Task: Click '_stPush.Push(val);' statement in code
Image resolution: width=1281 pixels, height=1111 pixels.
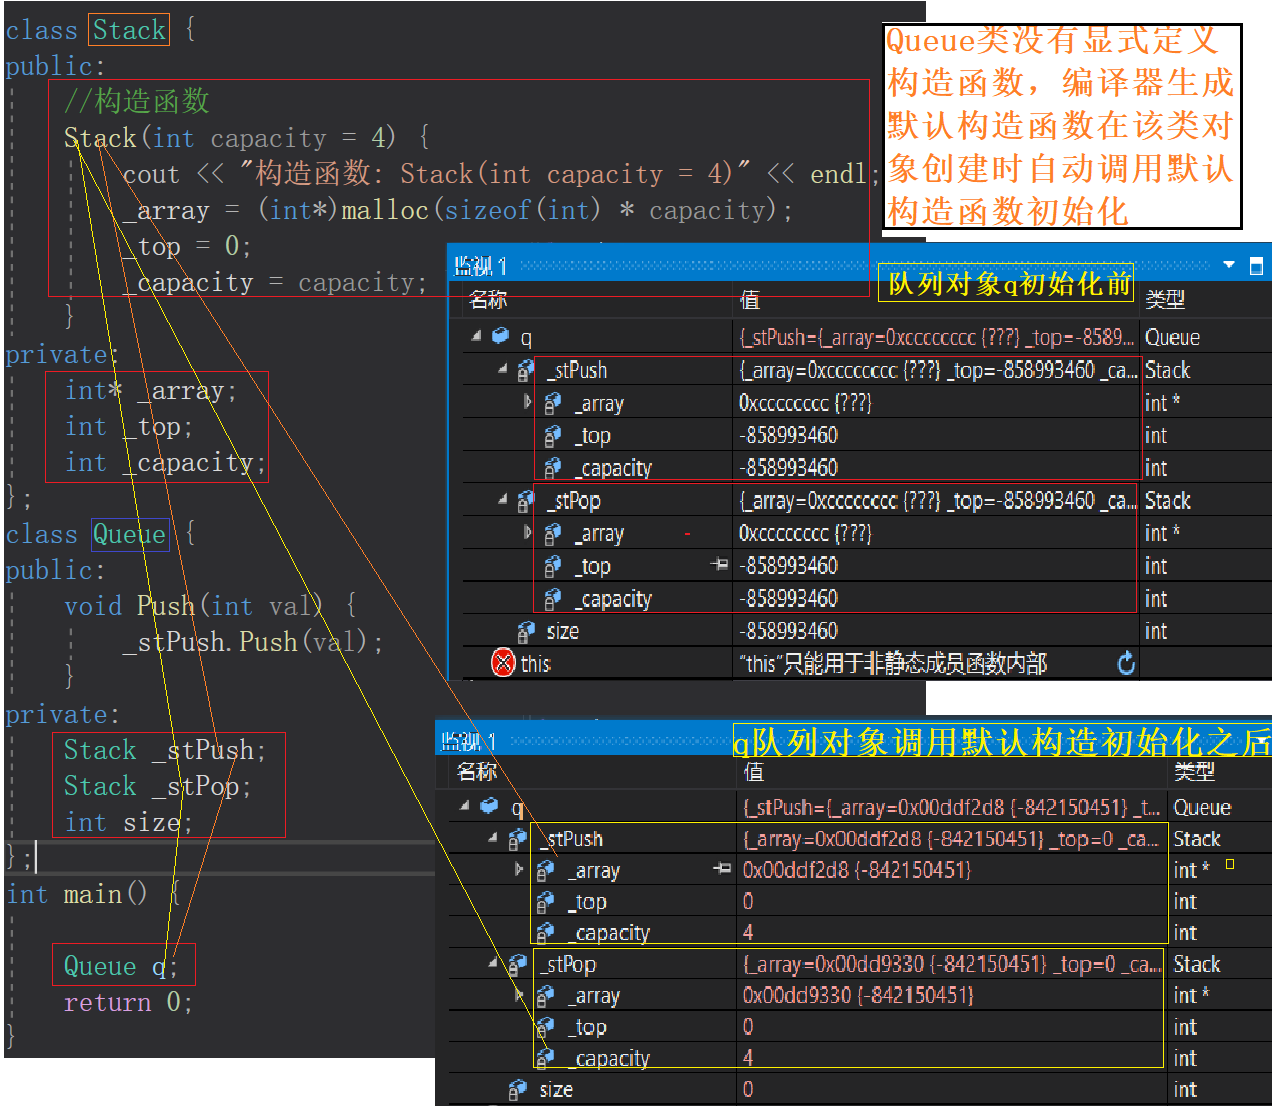Action: [253, 641]
